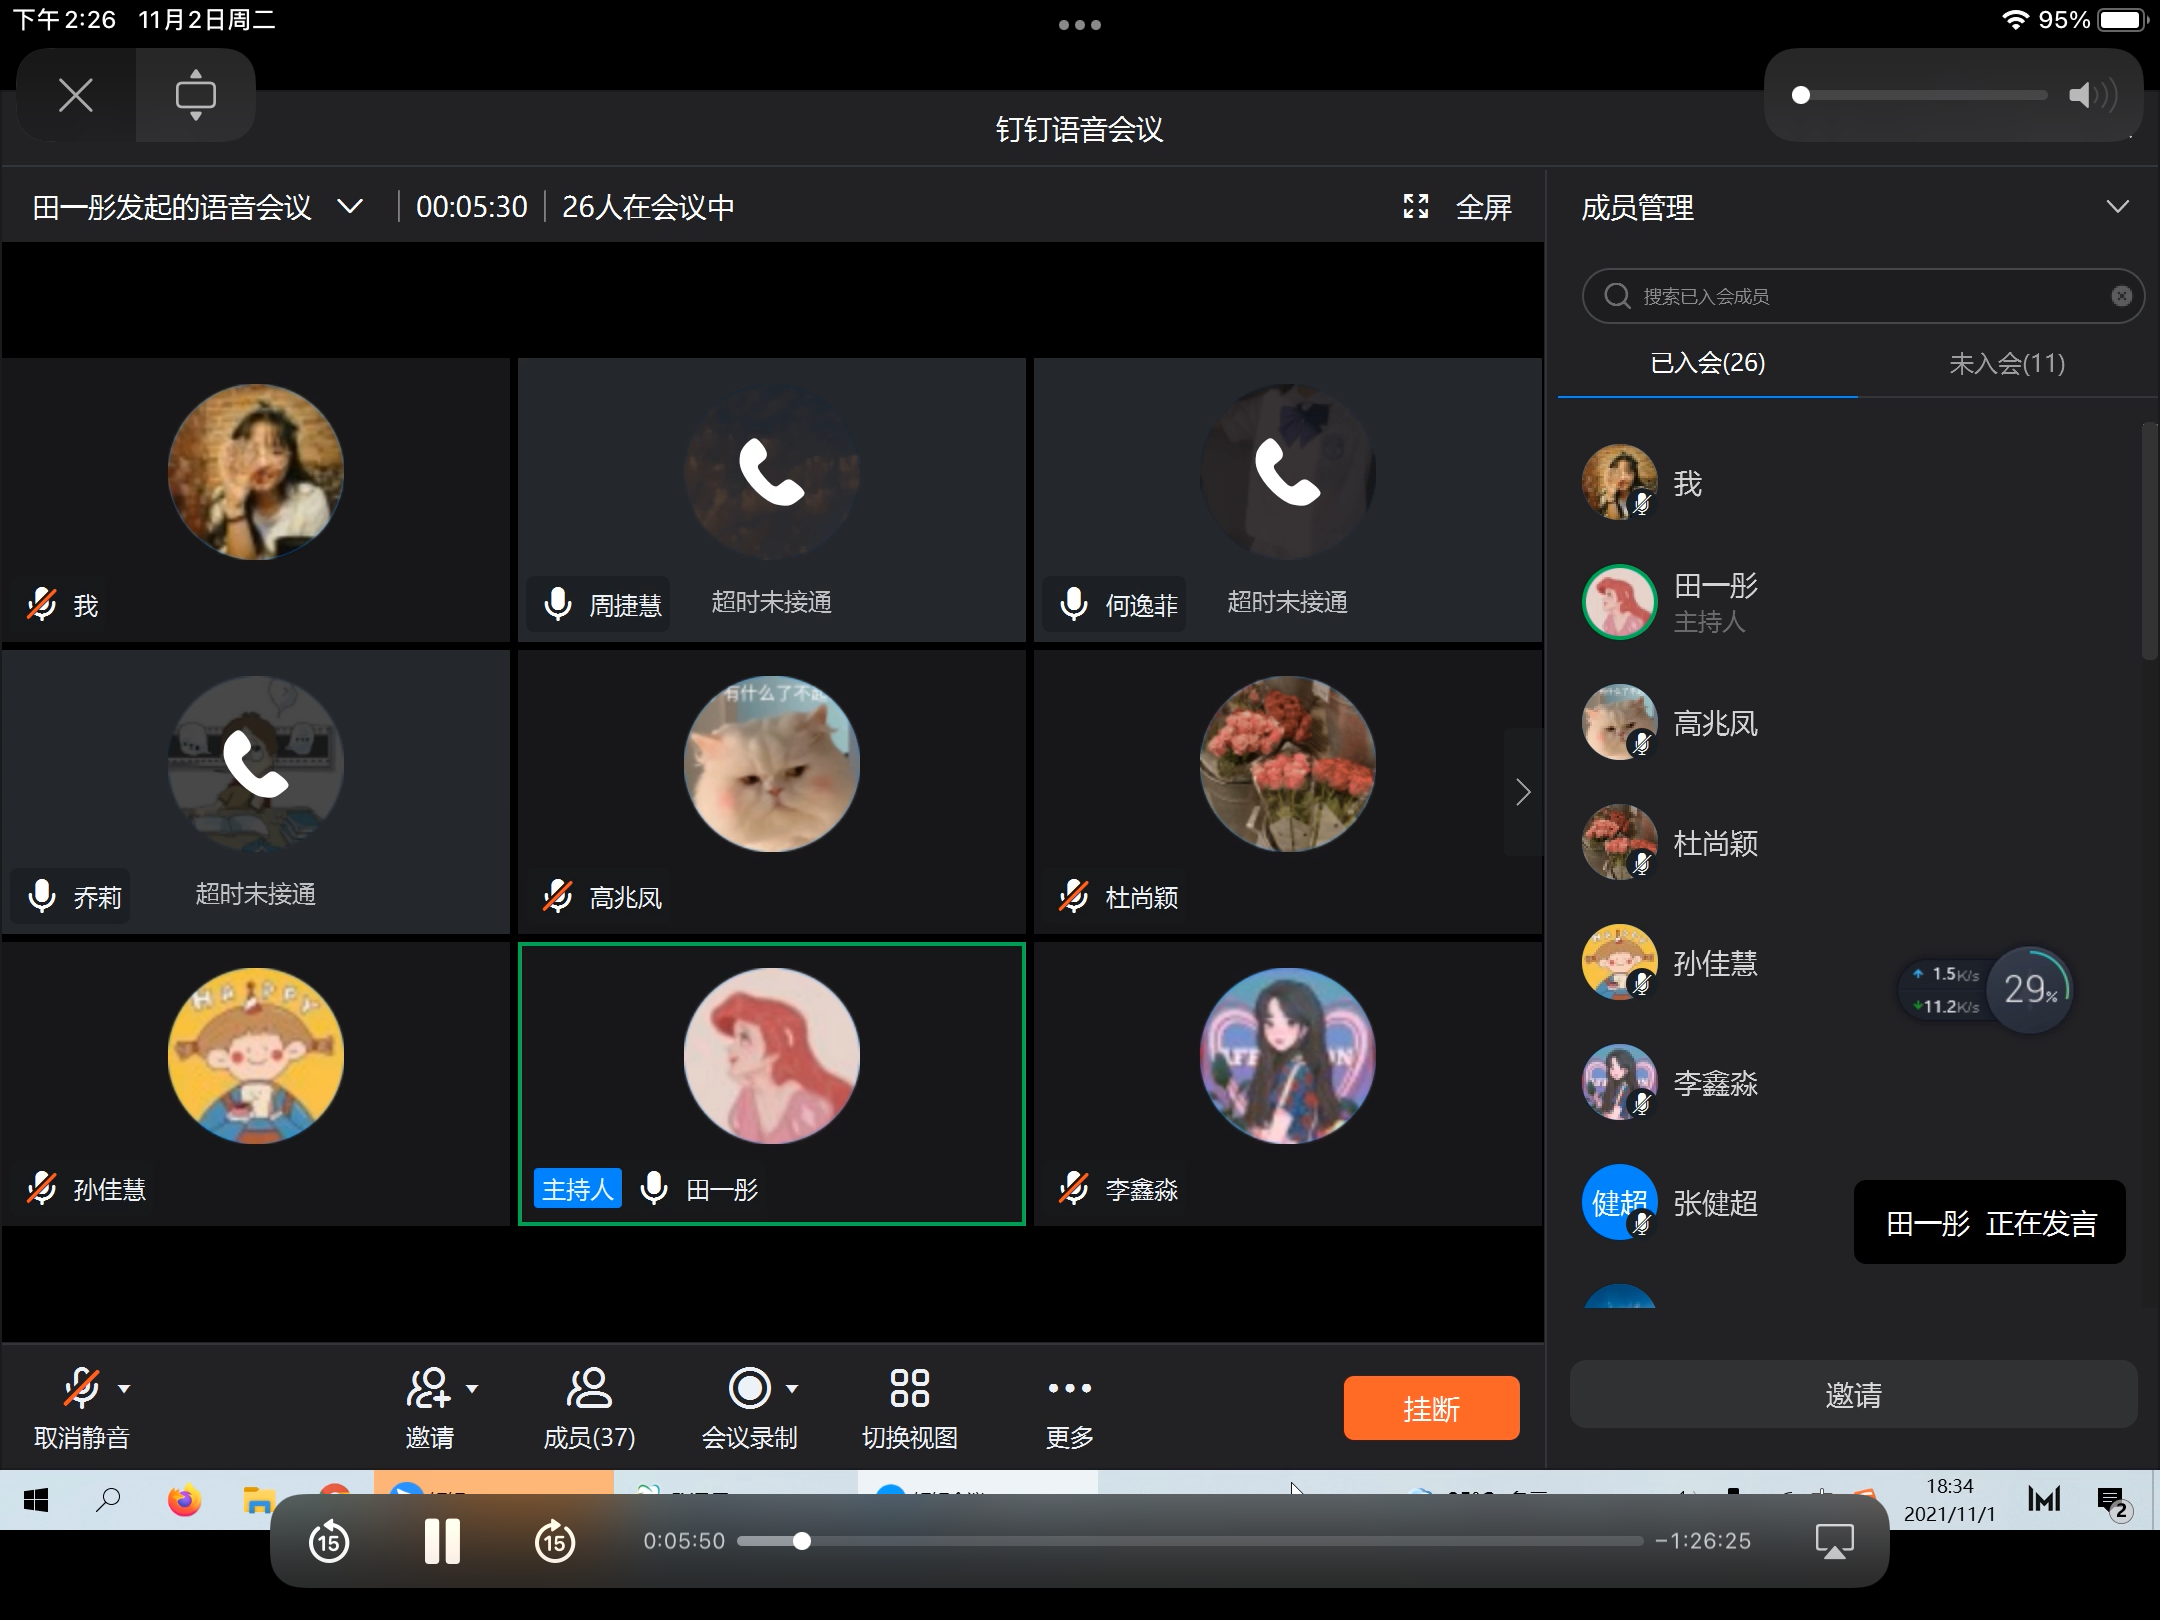Open recording options dropdown arrow
This screenshot has width=2160, height=1620.
pos(792,1388)
